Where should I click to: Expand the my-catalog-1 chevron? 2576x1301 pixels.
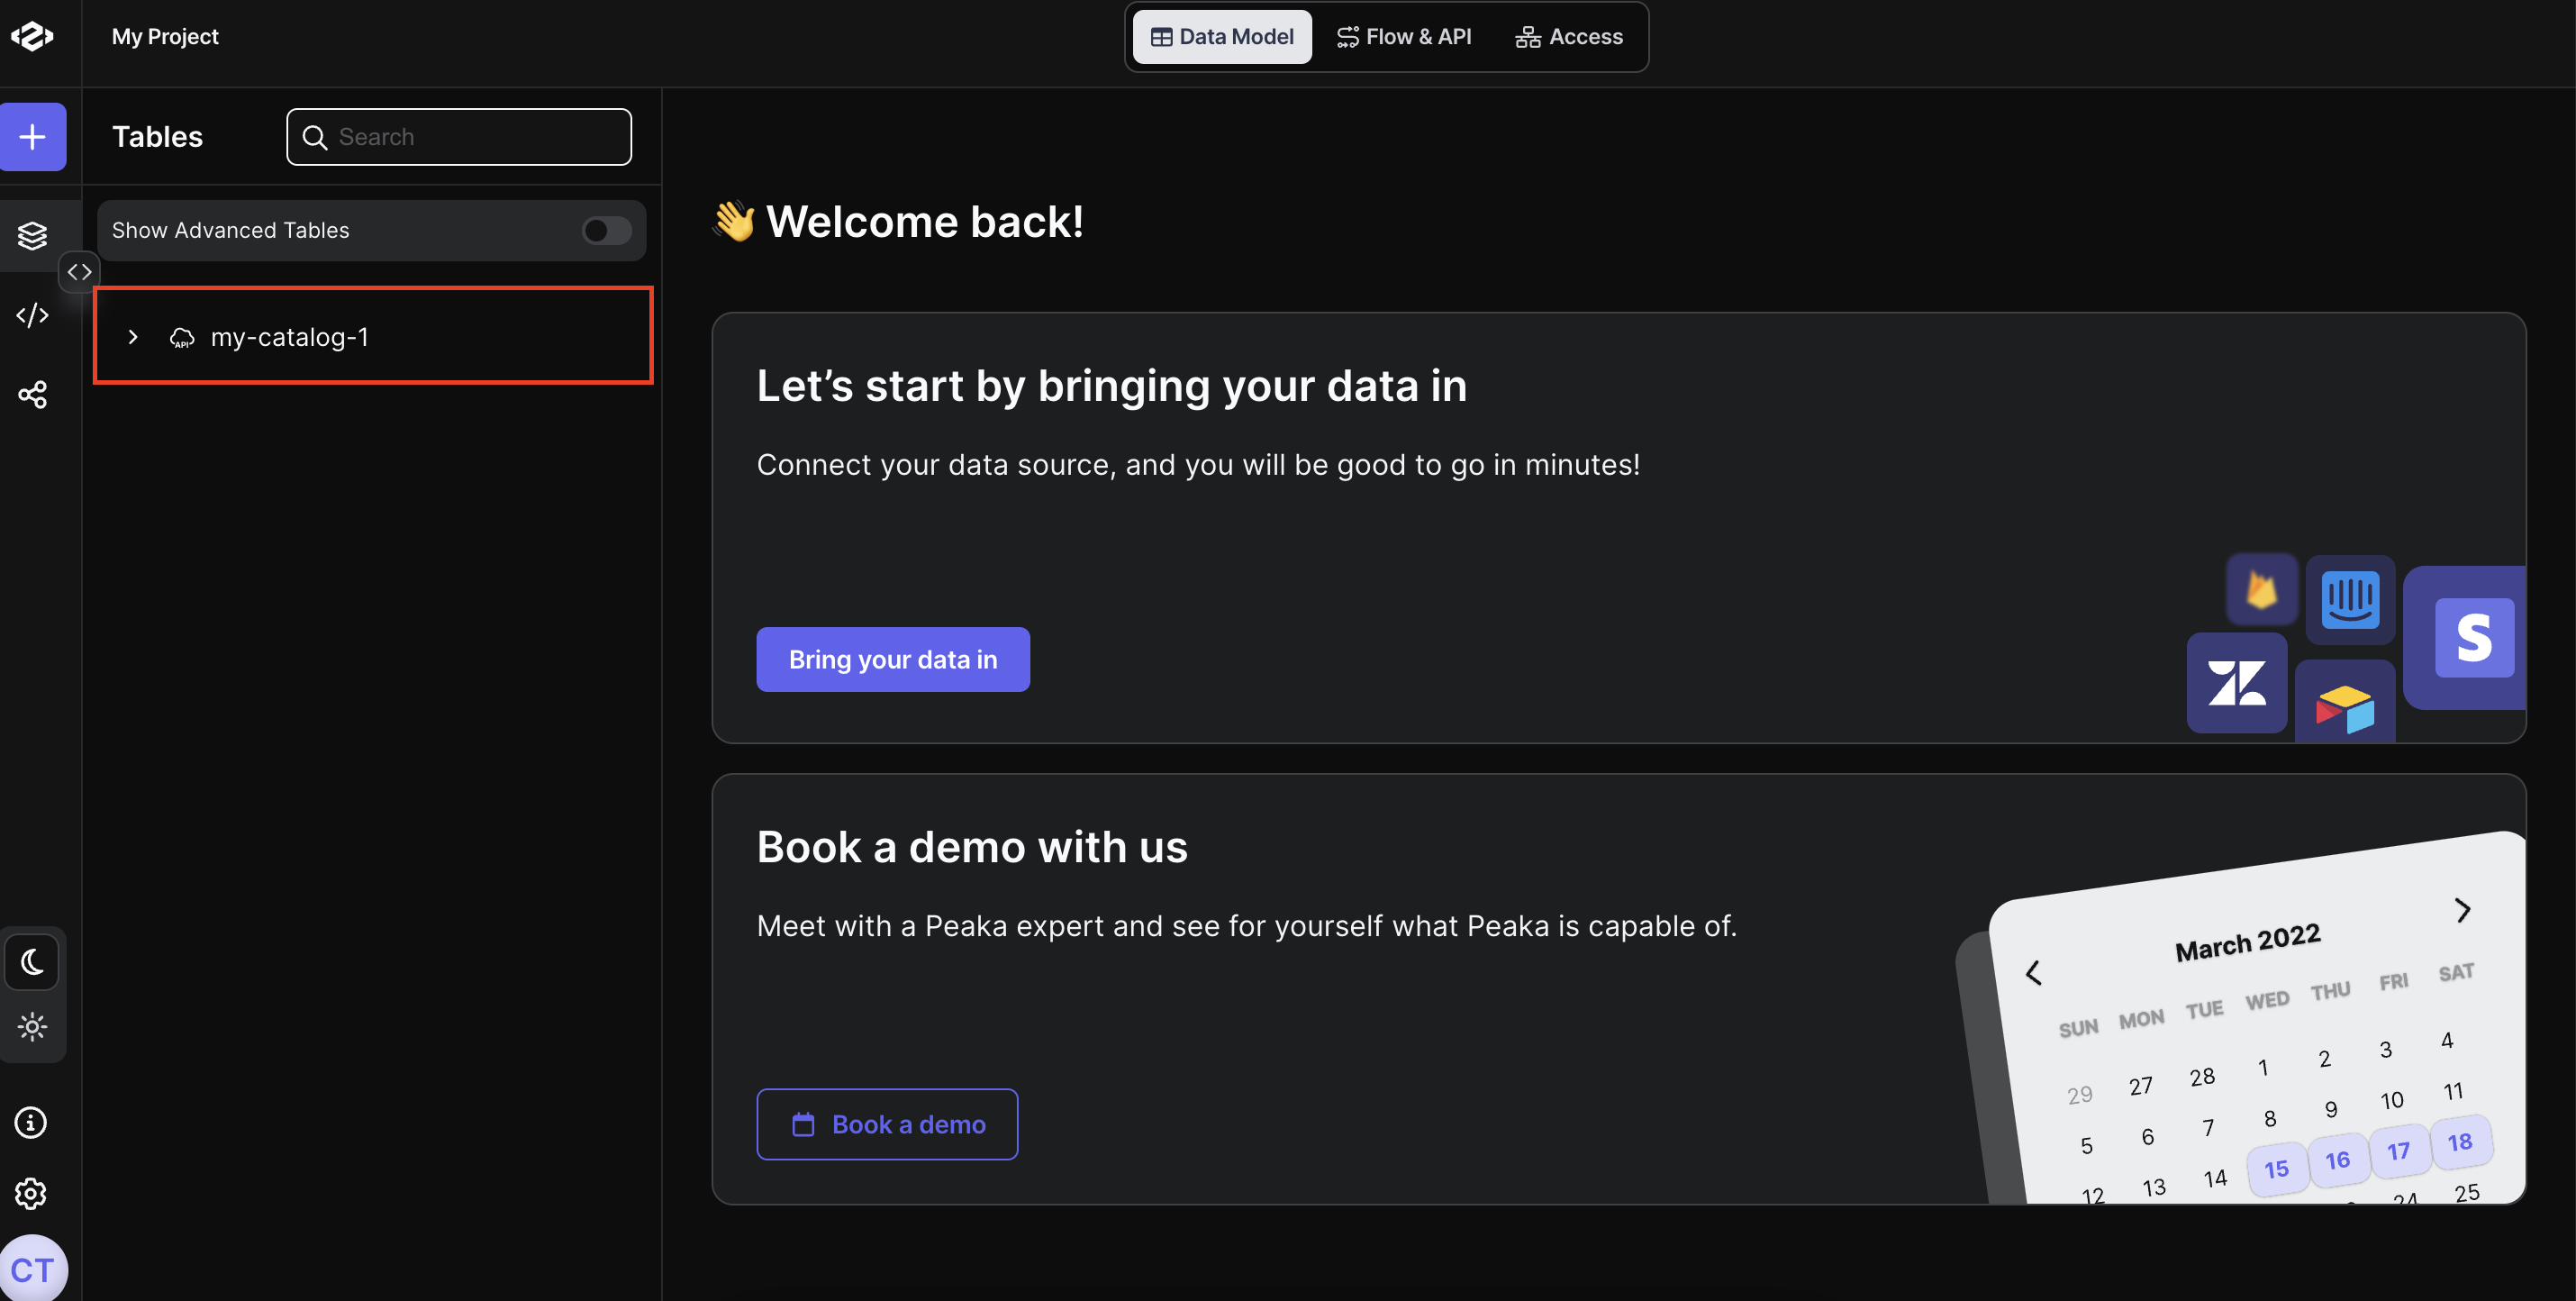[x=133, y=337]
